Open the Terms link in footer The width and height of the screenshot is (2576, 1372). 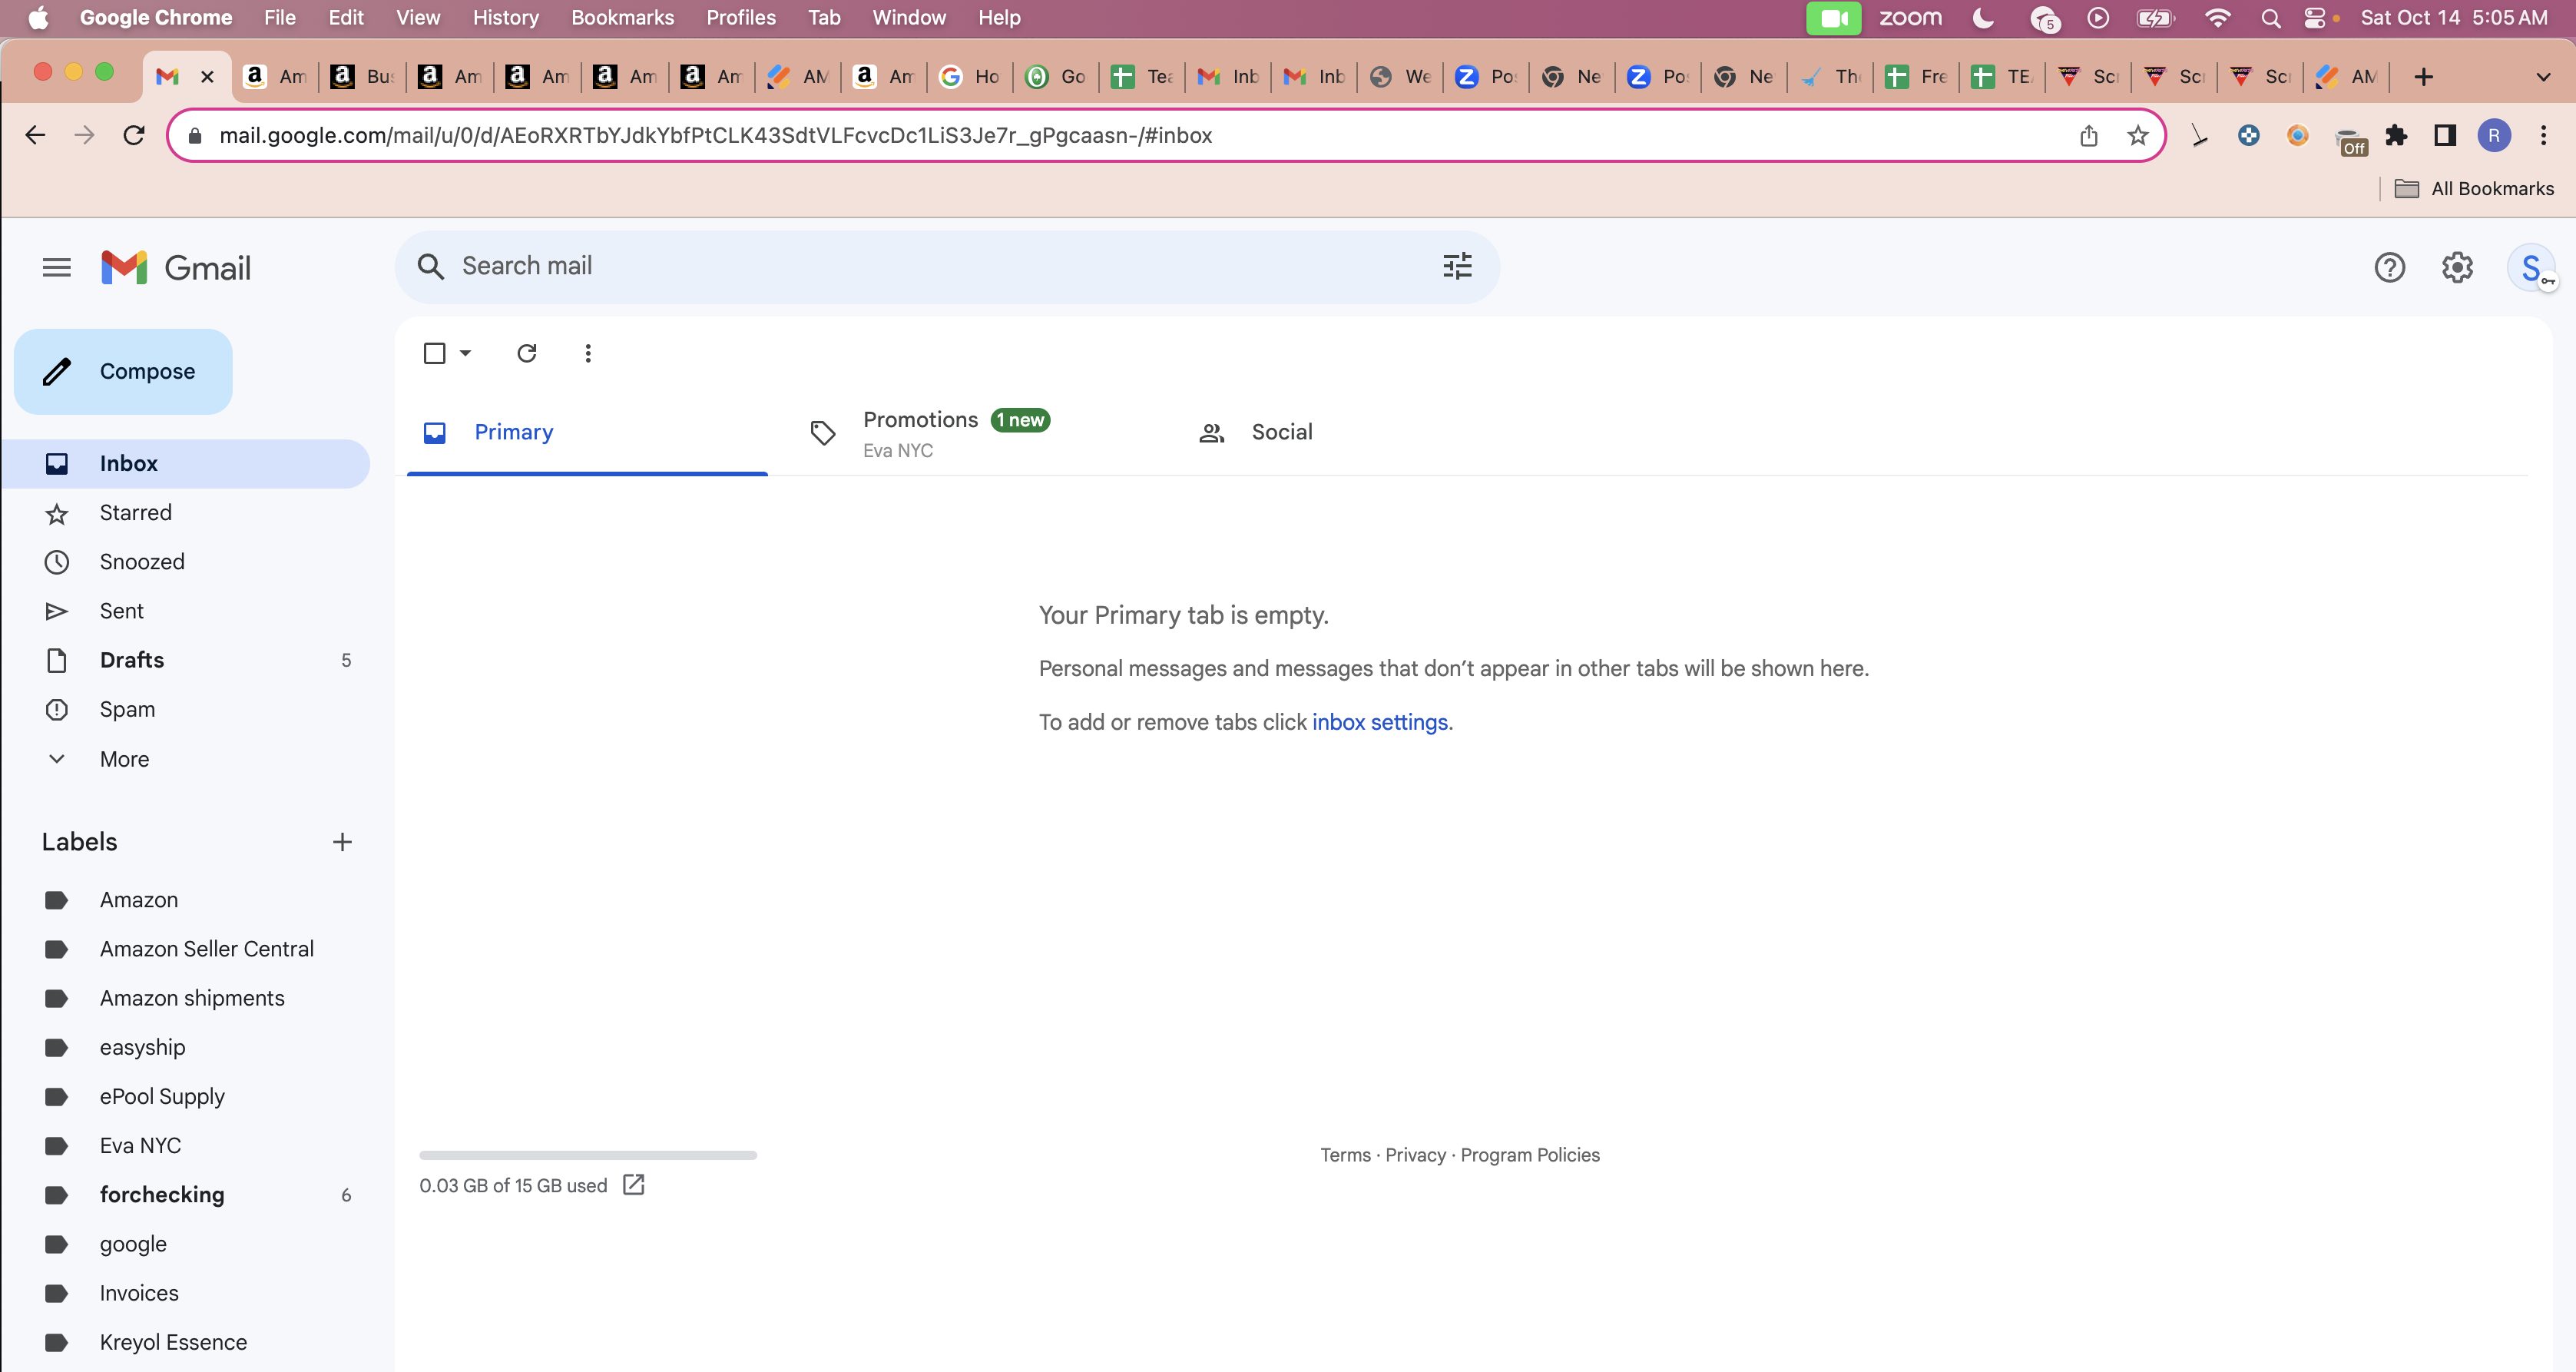pyautogui.click(x=1345, y=1155)
